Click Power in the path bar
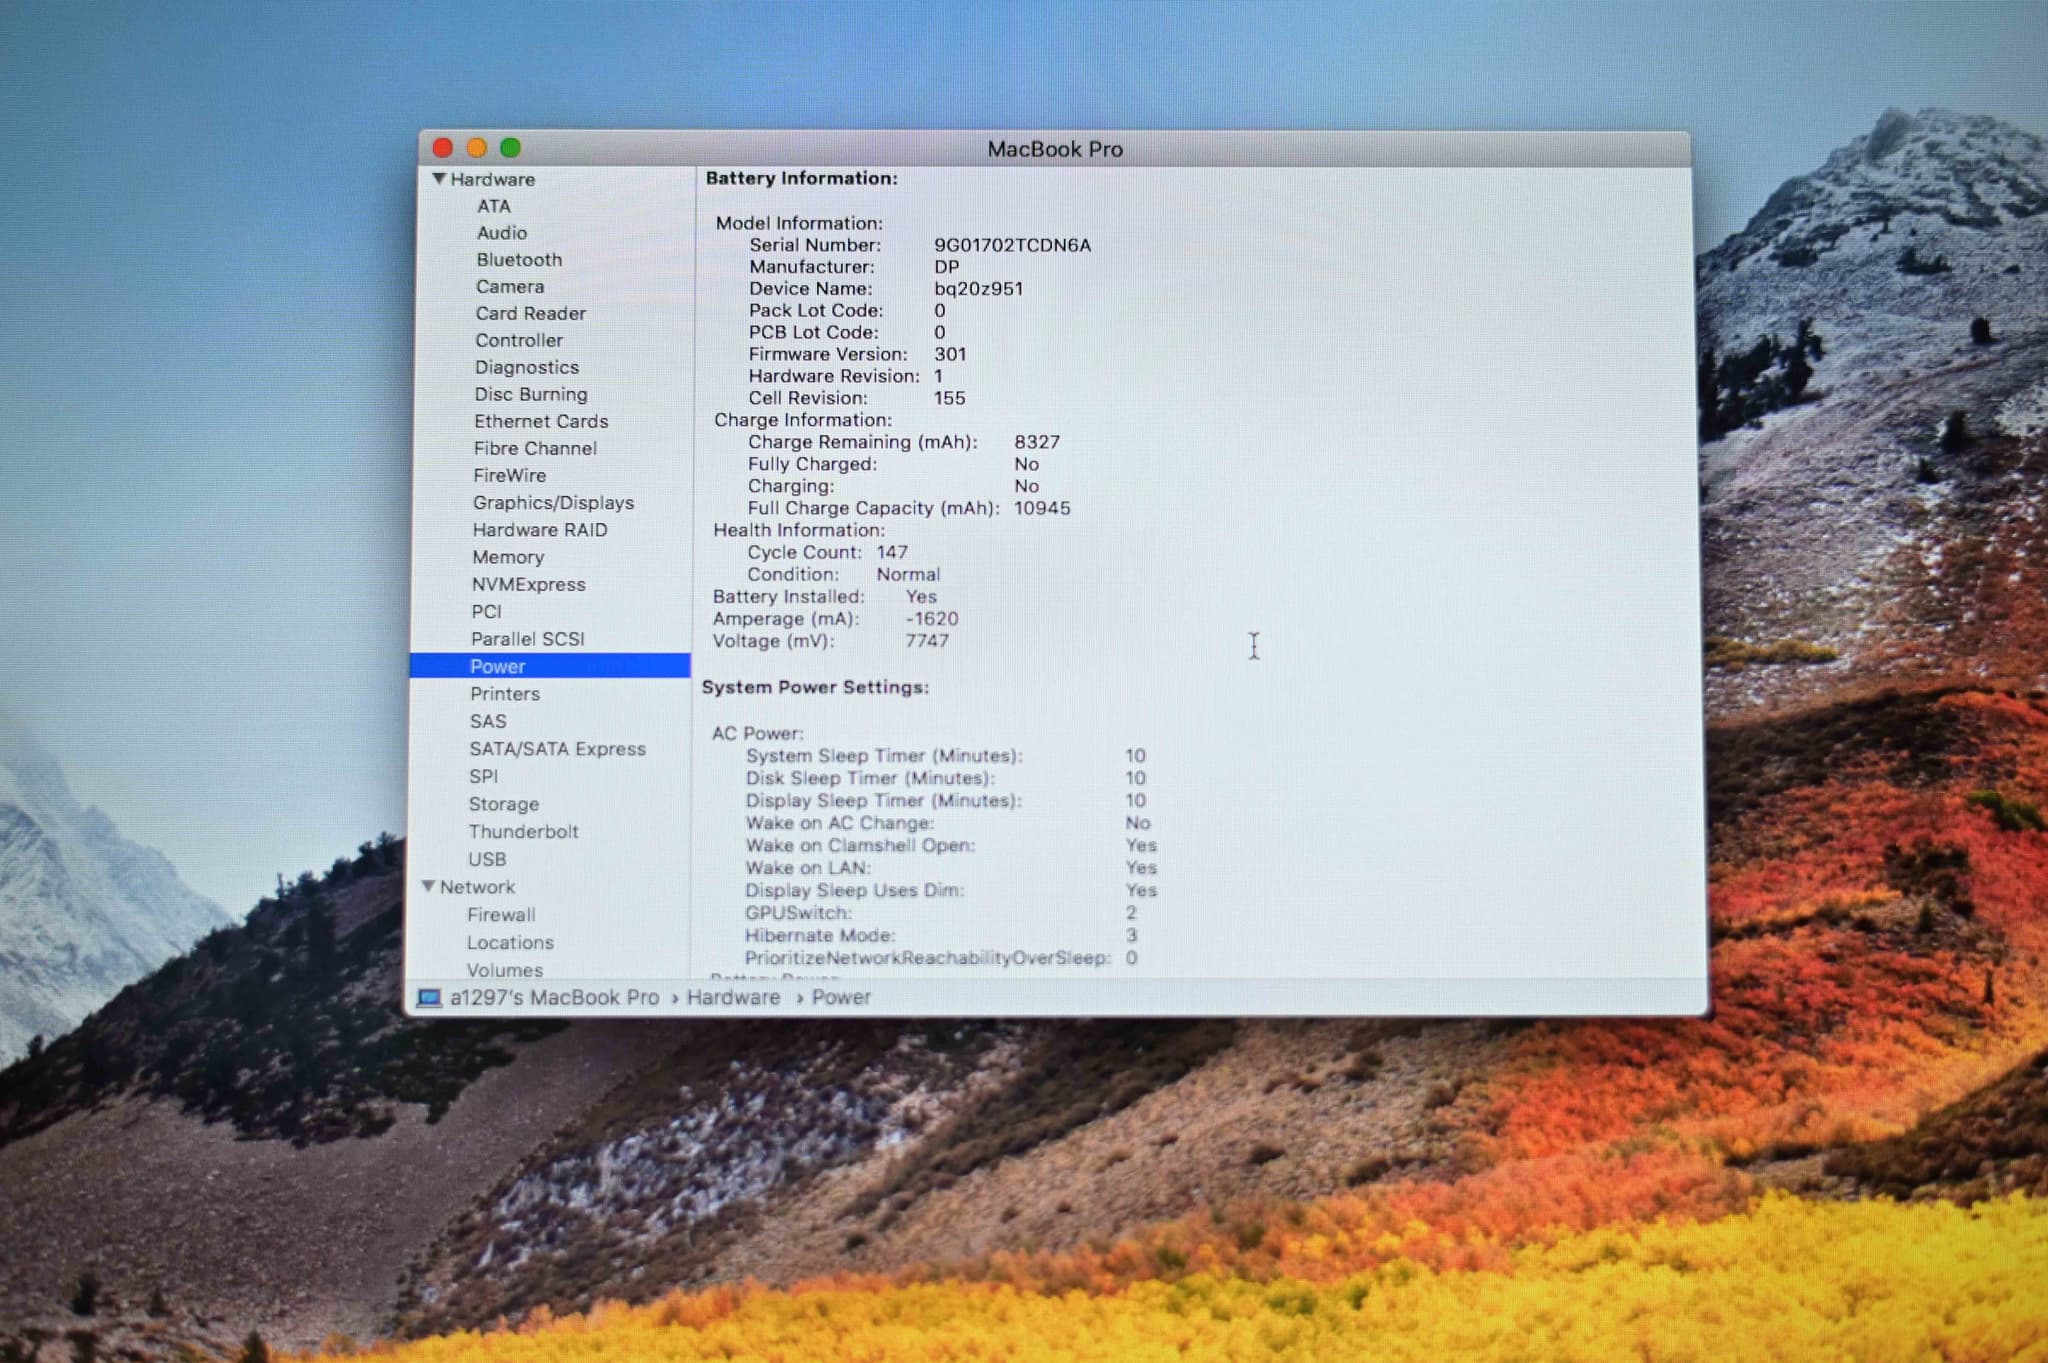This screenshot has width=2048, height=1363. 841,998
